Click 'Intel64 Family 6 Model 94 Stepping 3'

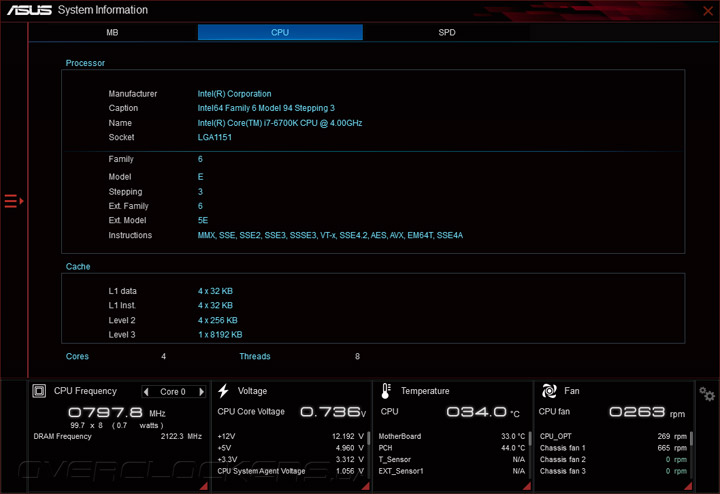(266, 108)
